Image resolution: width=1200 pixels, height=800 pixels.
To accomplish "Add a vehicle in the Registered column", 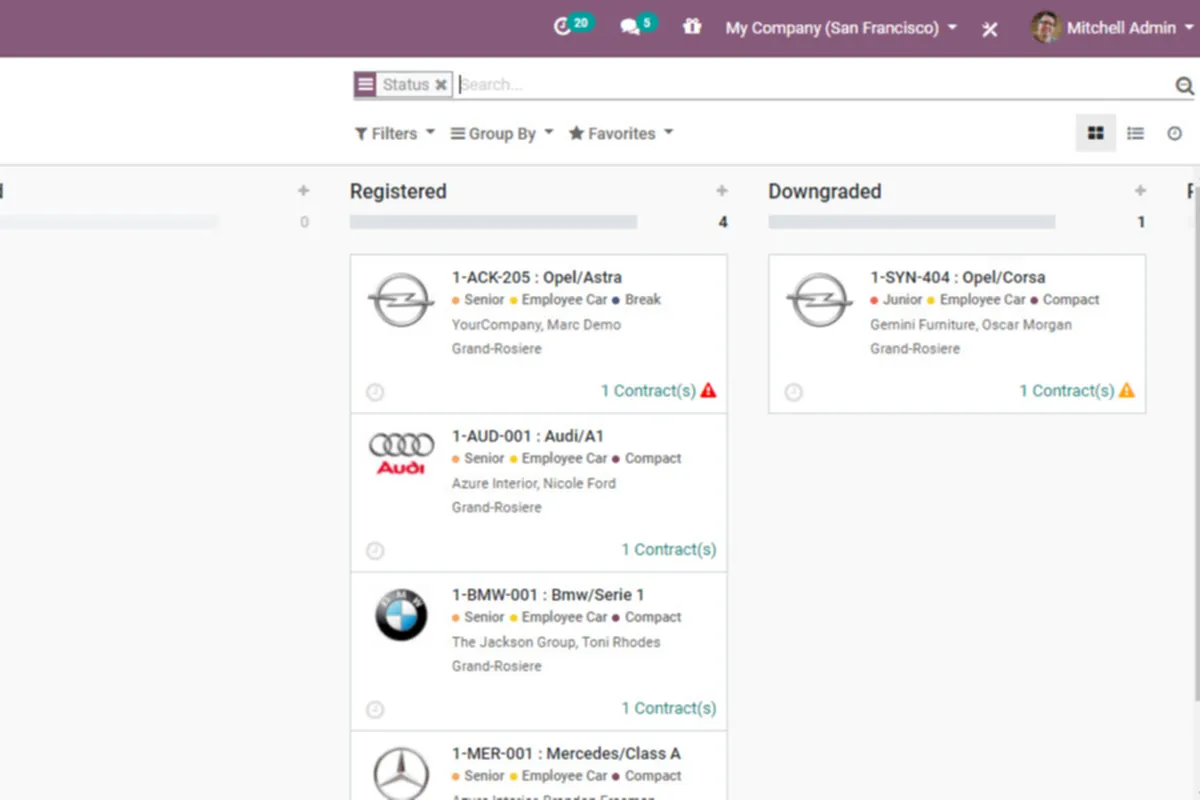I will [x=722, y=191].
